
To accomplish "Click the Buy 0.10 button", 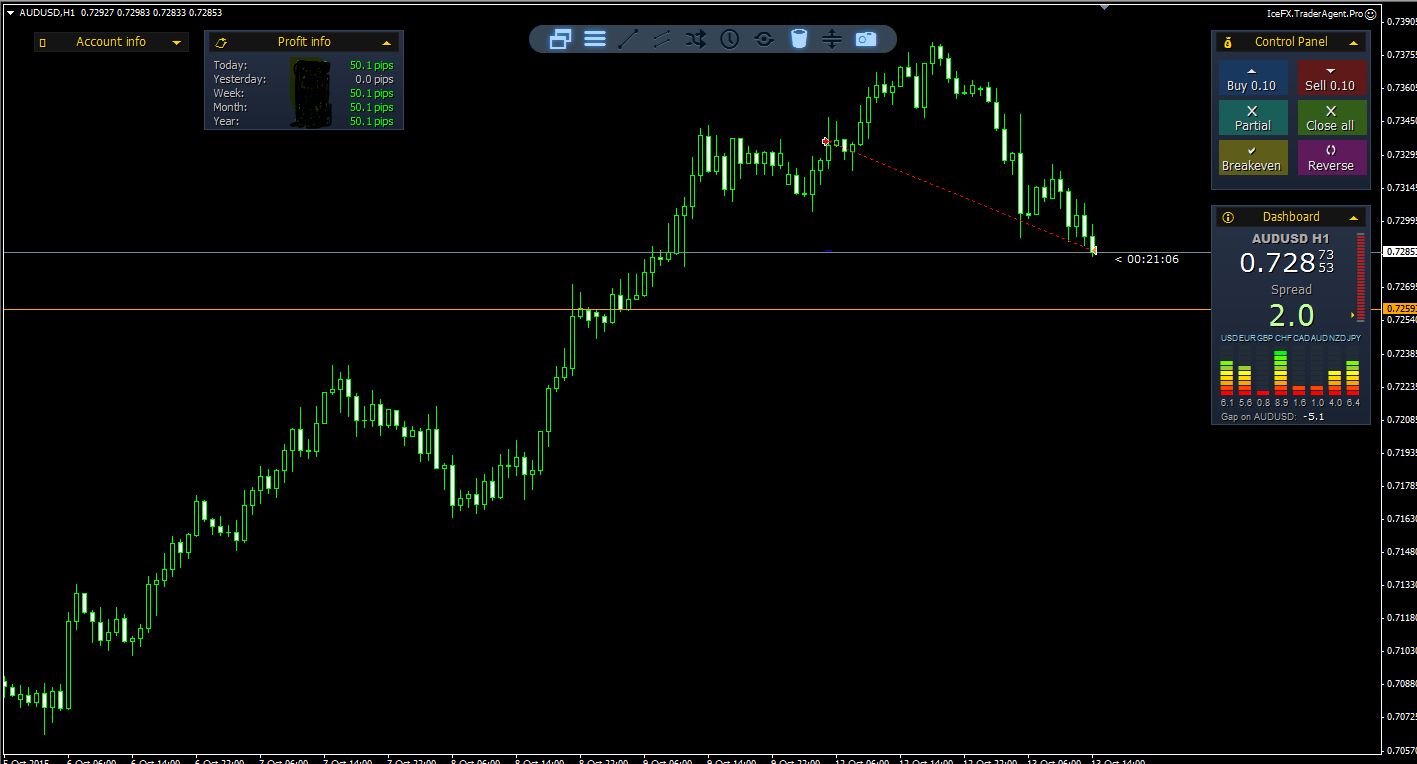I will point(1252,79).
